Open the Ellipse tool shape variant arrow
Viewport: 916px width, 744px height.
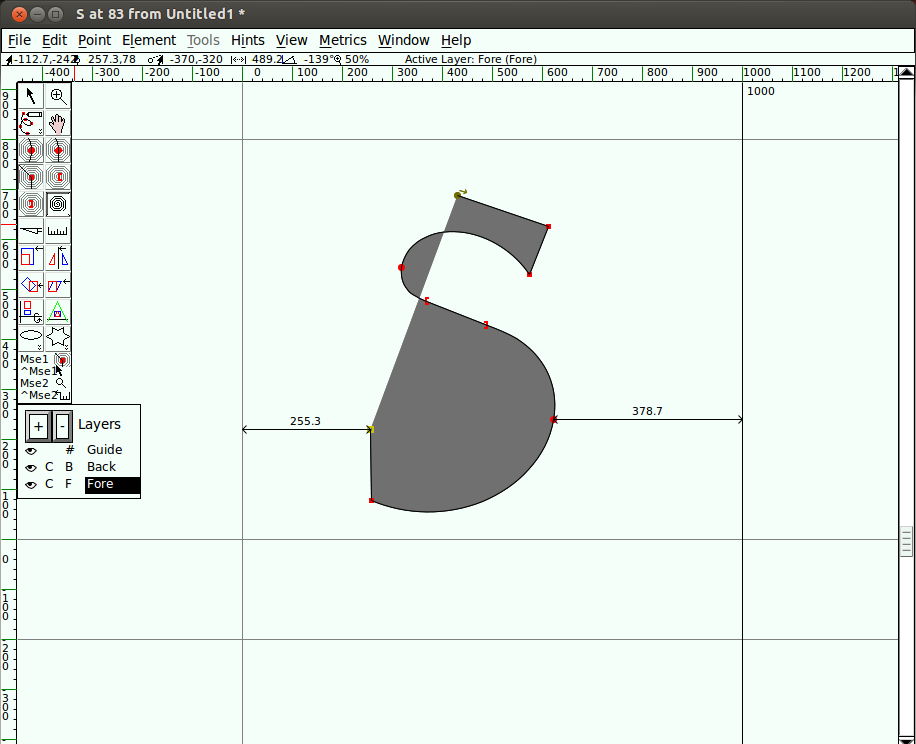click(x=40, y=347)
